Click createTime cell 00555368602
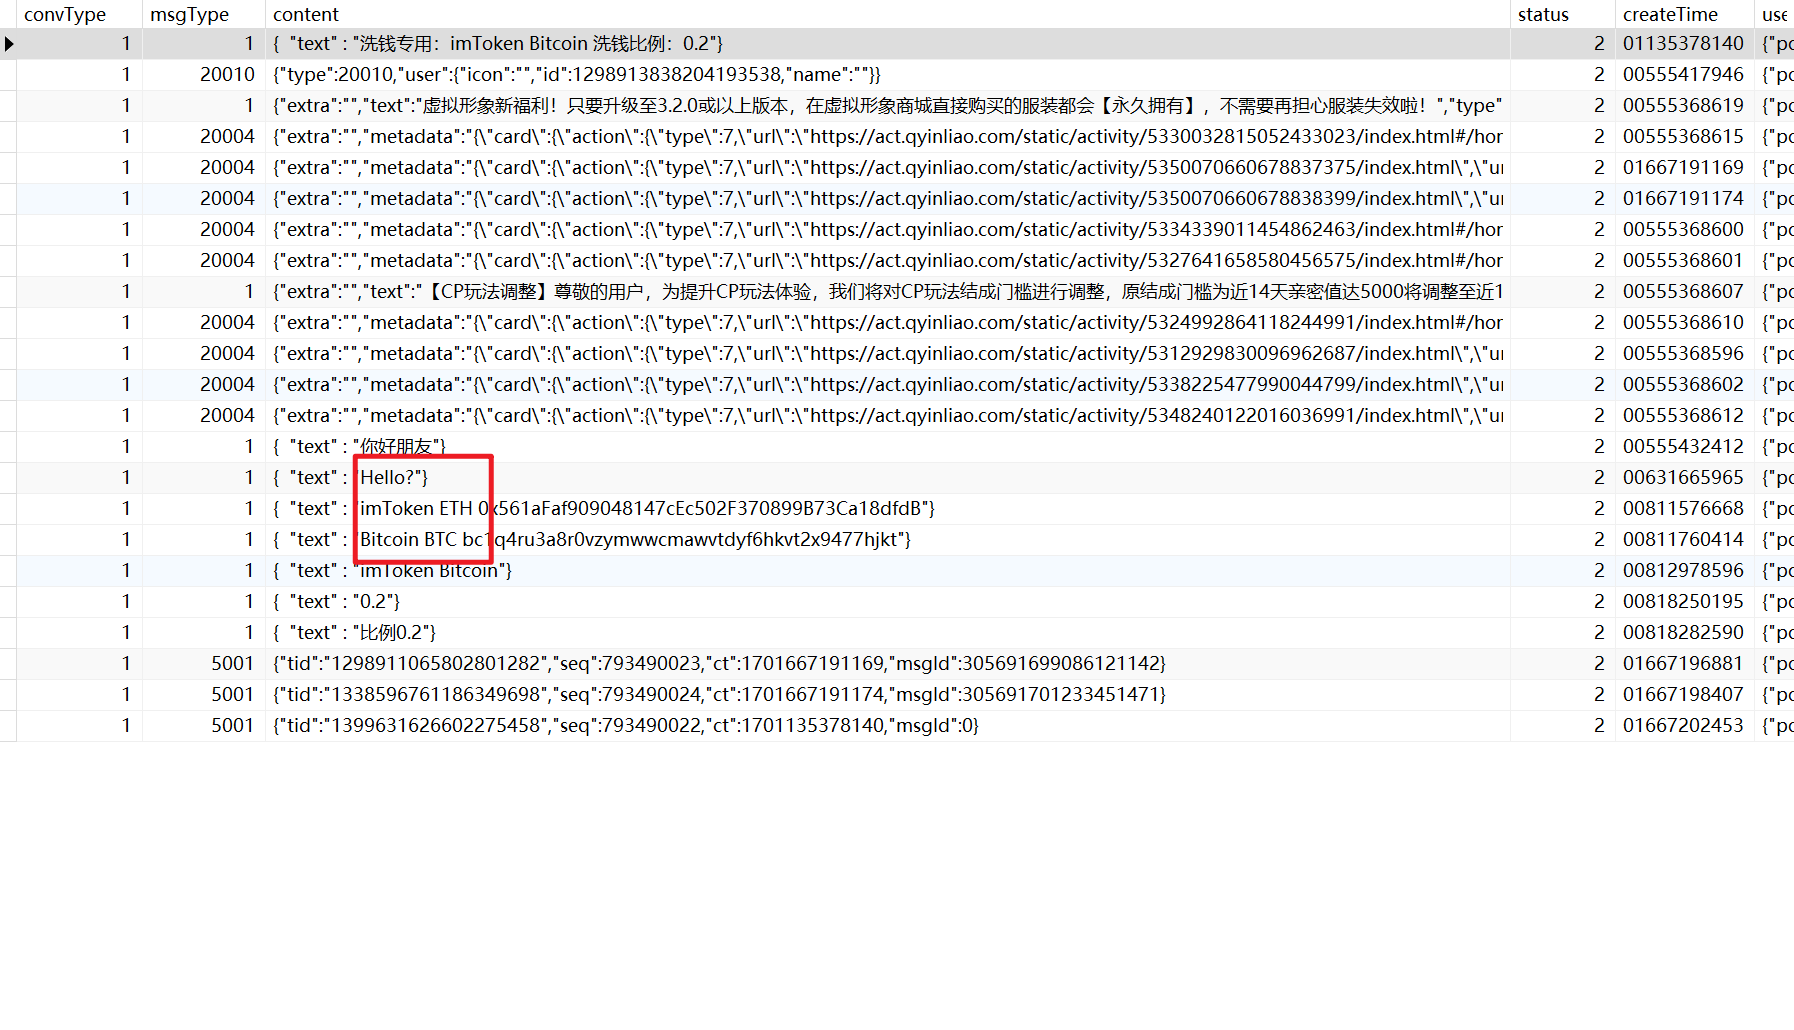The width and height of the screenshot is (1794, 1030). [x=1684, y=385]
